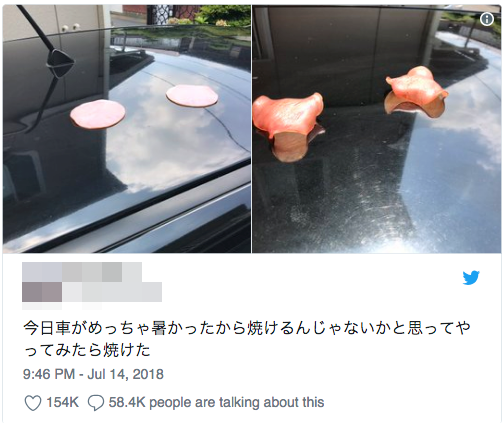This screenshot has width=502, height=423.
Task: Click the car antenna base in first photo
Action: pyautogui.click(x=60, y=63)
